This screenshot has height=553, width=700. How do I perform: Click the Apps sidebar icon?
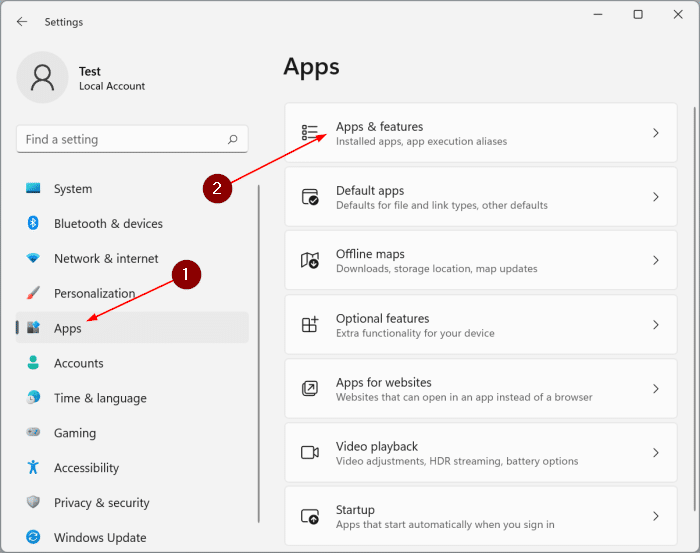tap(33, 327)
